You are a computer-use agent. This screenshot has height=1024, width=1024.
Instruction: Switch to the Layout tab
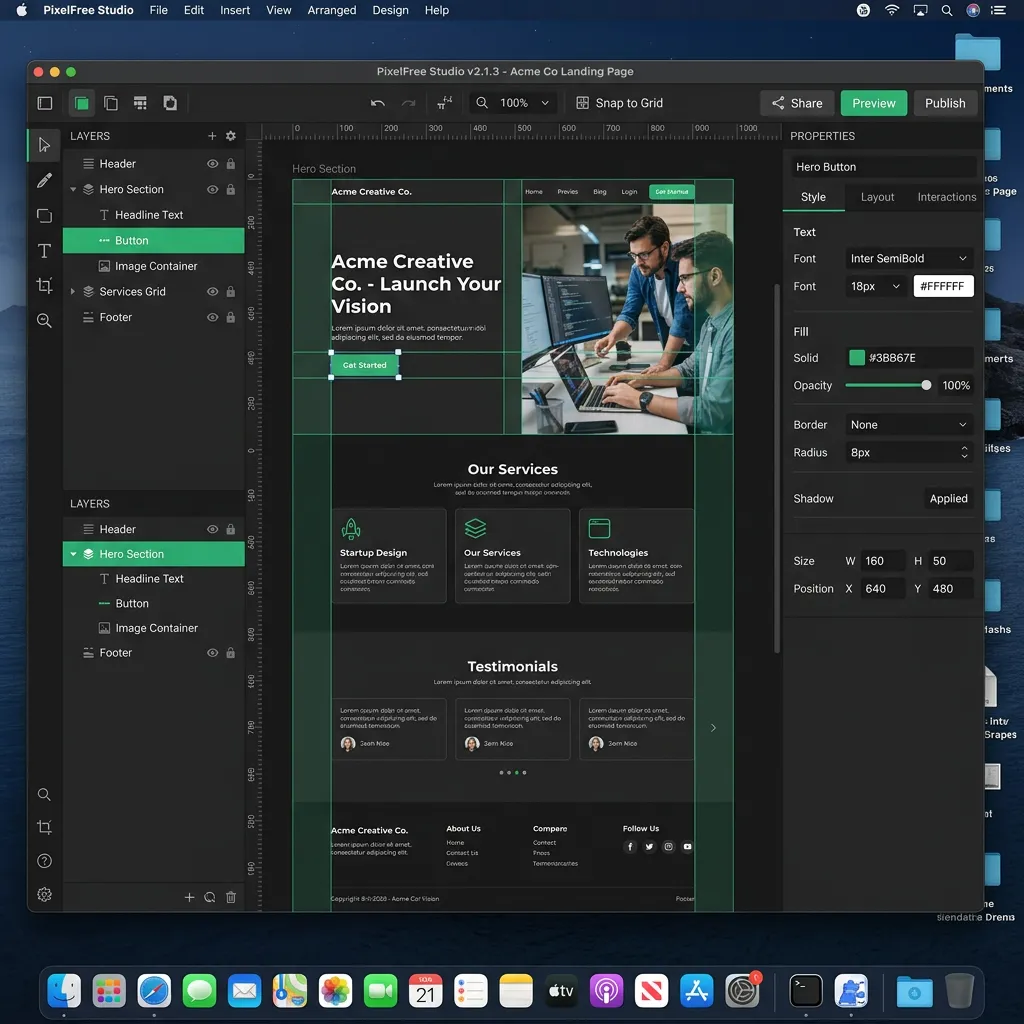click(x=877, y=197)
